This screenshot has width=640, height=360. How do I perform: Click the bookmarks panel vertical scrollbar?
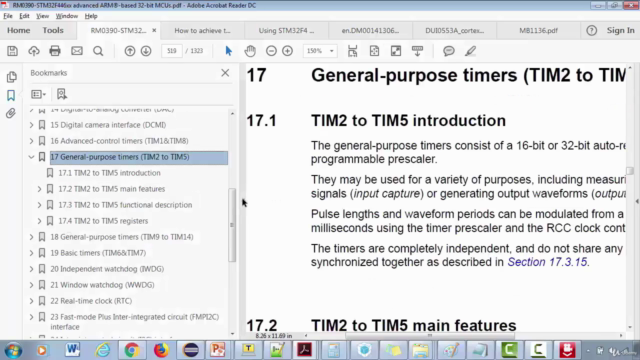(x=232, y=224)
